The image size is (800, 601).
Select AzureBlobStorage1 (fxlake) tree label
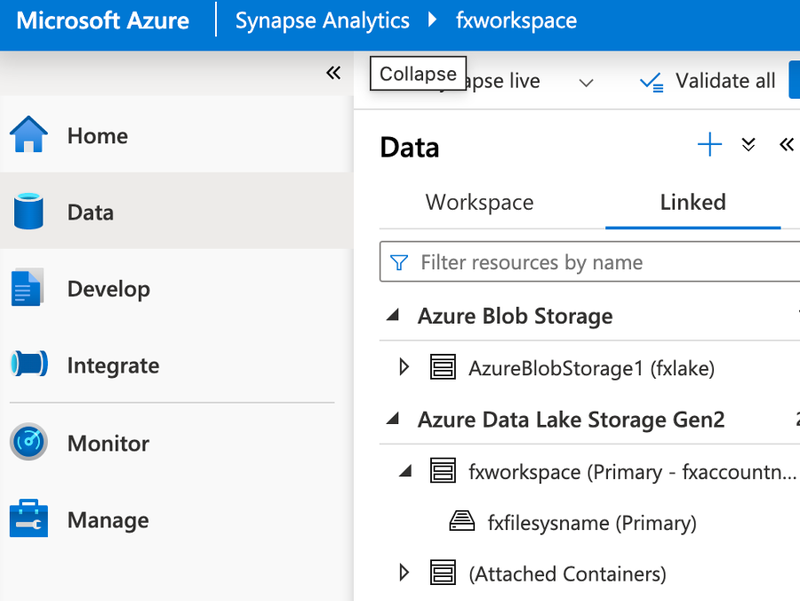(x=591, y=368)
